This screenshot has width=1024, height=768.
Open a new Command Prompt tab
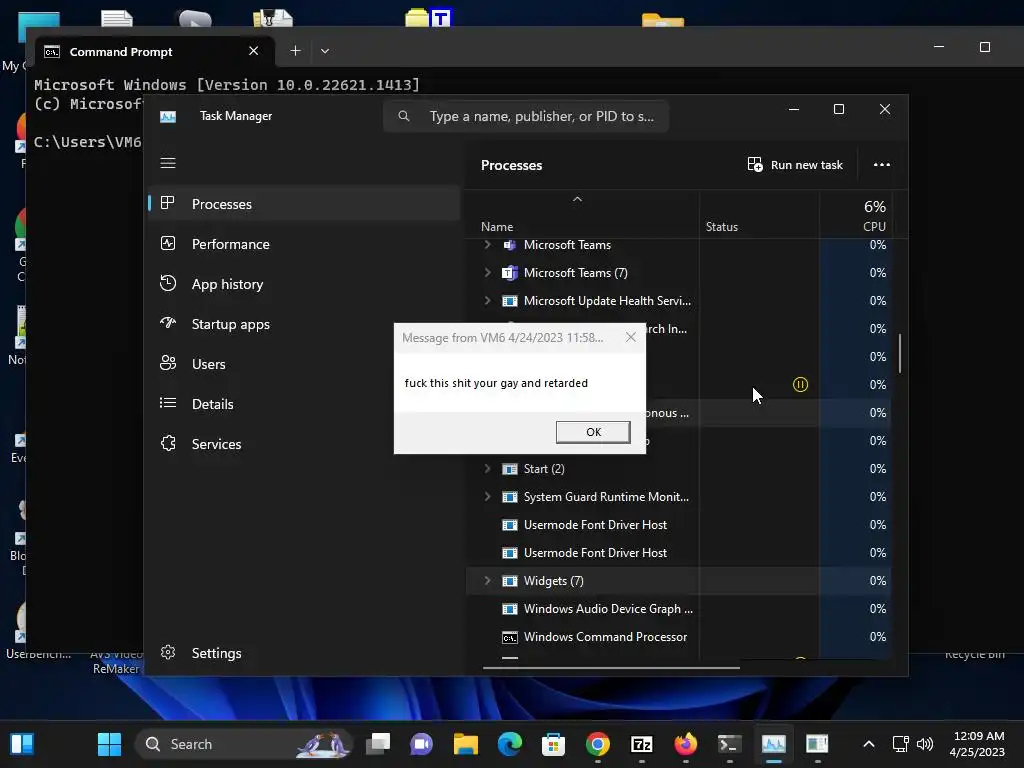click(295, 50)
